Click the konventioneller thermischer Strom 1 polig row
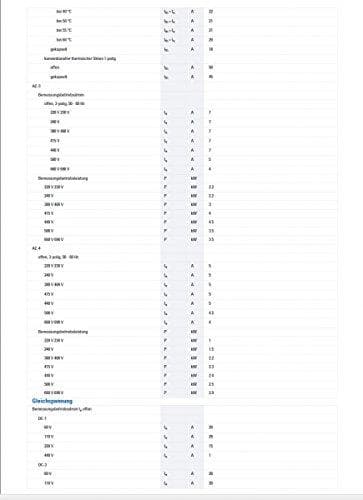The height and width of the screenshot is (500, 363). click(x=182, y=58)
